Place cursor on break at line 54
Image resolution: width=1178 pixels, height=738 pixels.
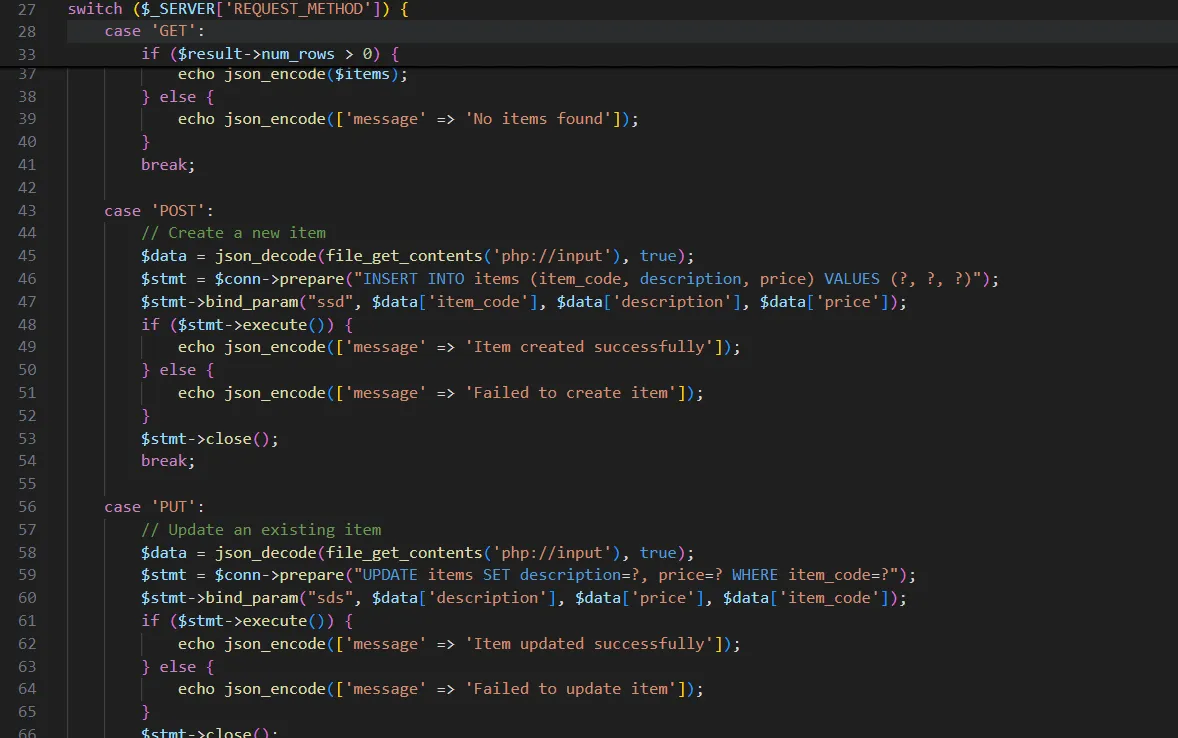coord(168,461)
